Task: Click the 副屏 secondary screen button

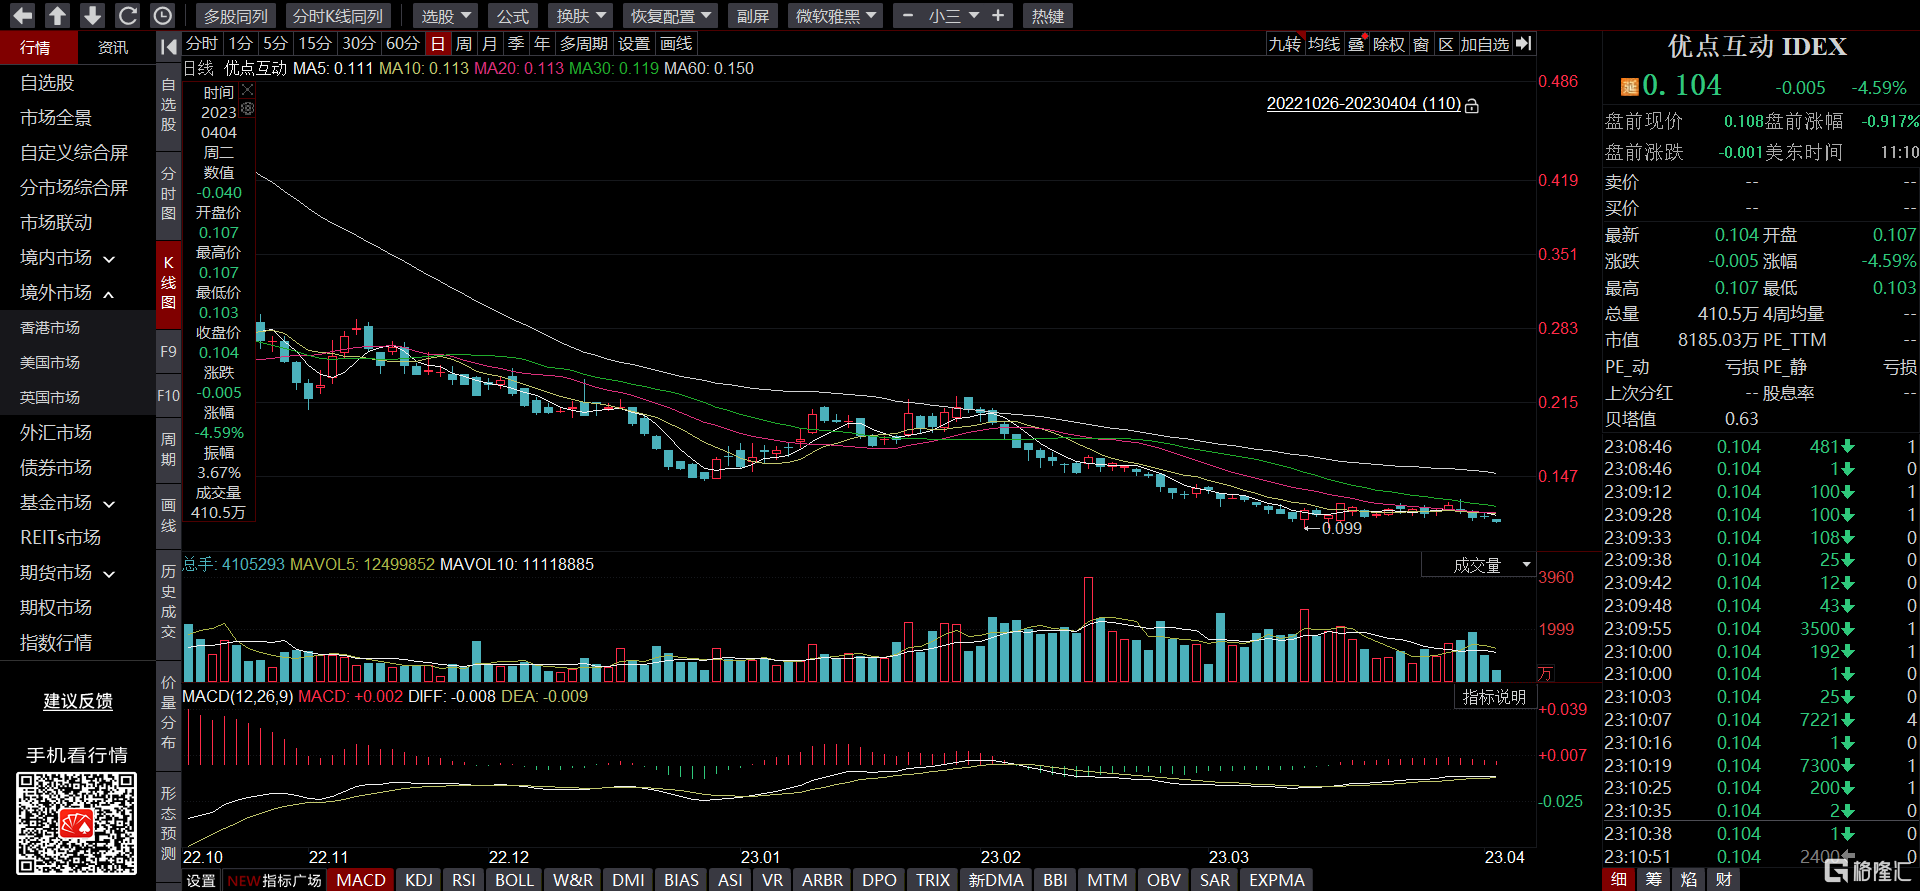Action: 753,16
